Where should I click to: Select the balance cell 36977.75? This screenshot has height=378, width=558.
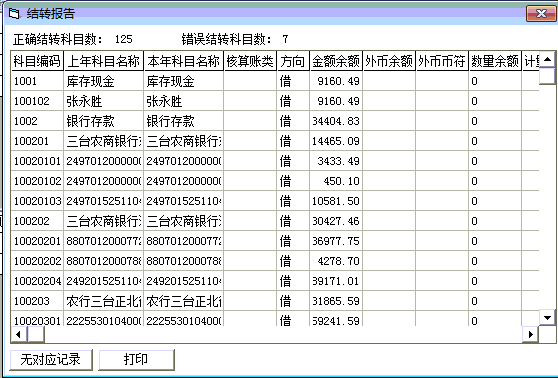point(336,241)
